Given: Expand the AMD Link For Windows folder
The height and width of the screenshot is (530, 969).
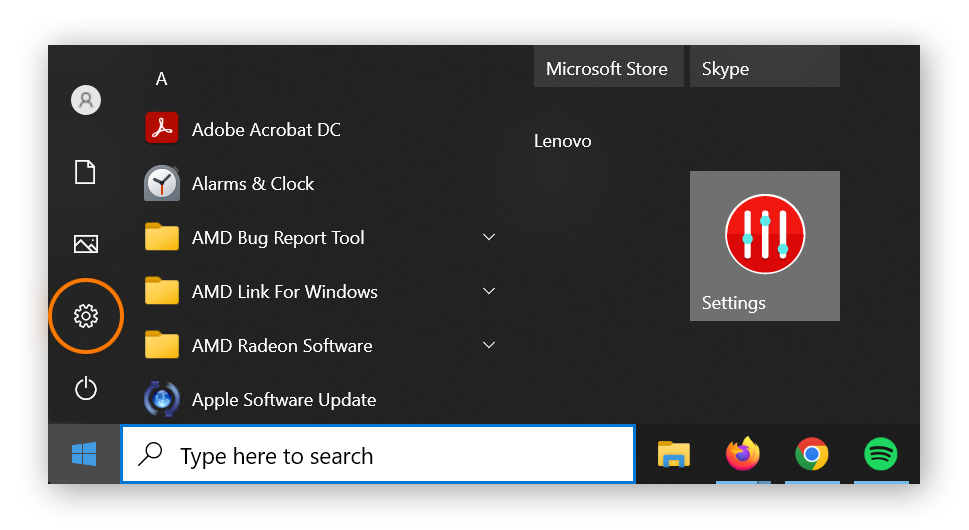Looking at the screenshot, I should coord(489,291).
